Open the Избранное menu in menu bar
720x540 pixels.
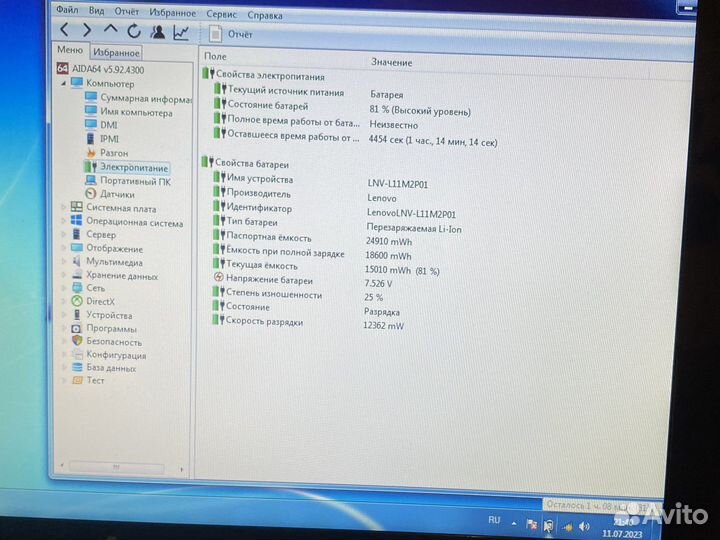pos(172,13)
